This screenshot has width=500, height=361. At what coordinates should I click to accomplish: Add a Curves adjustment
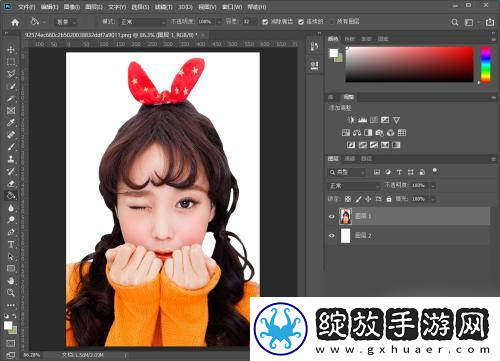[x=374, y=120]
